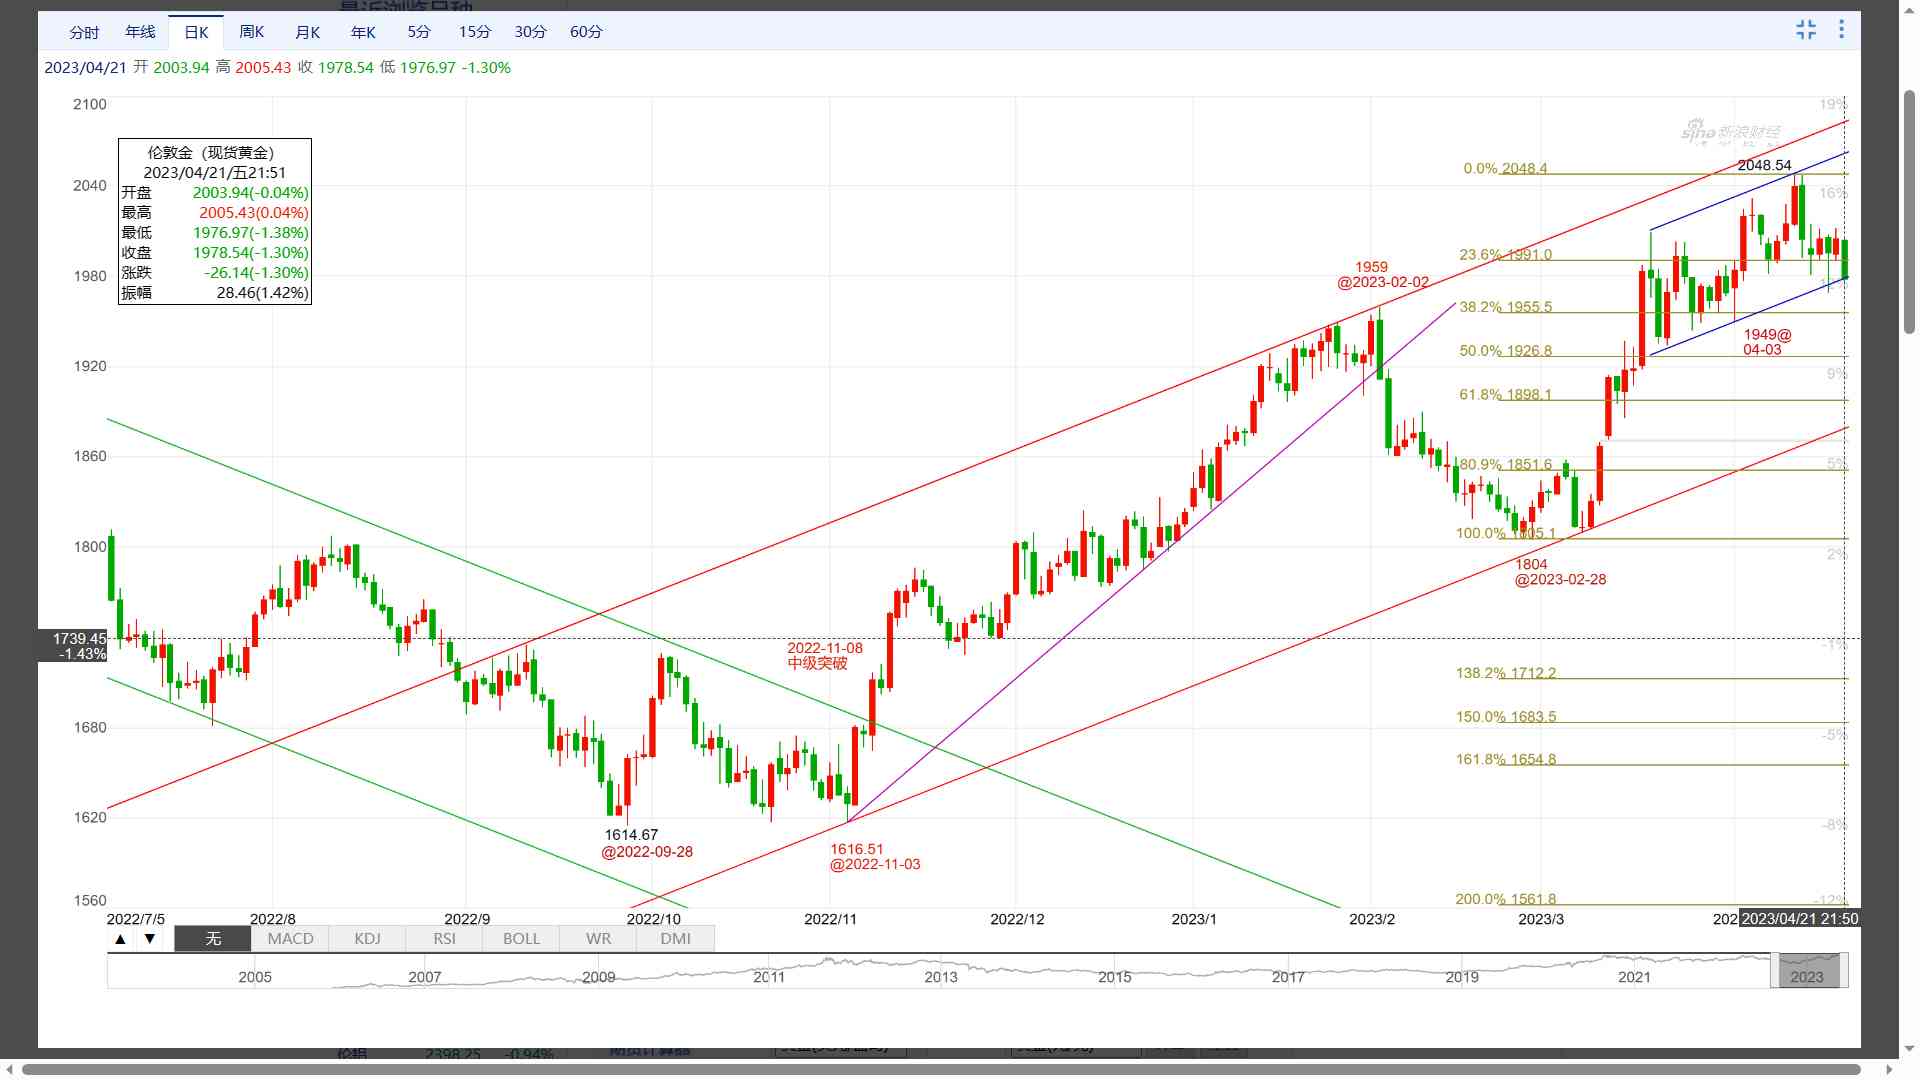
Task: Enable the KDJ indicator
Action: click(x=367, y=939)
